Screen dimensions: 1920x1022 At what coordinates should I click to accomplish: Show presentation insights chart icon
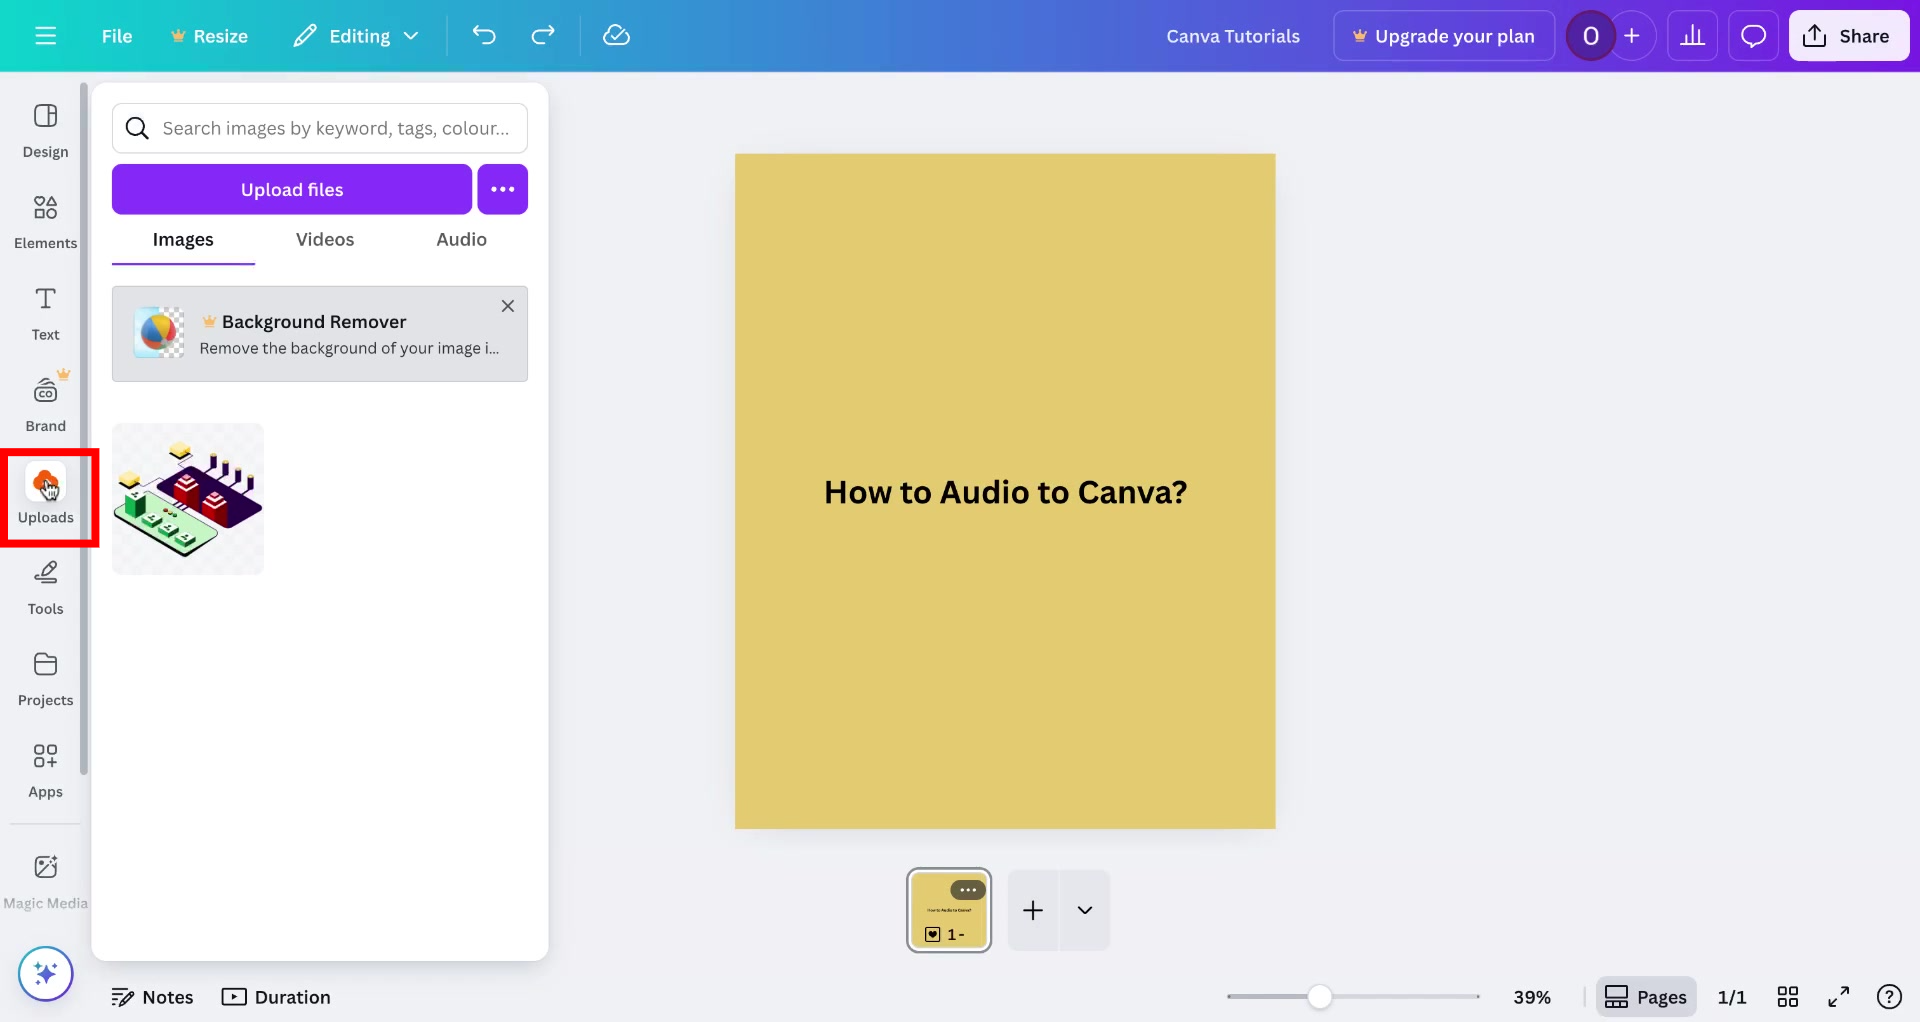pos(1692,35)
